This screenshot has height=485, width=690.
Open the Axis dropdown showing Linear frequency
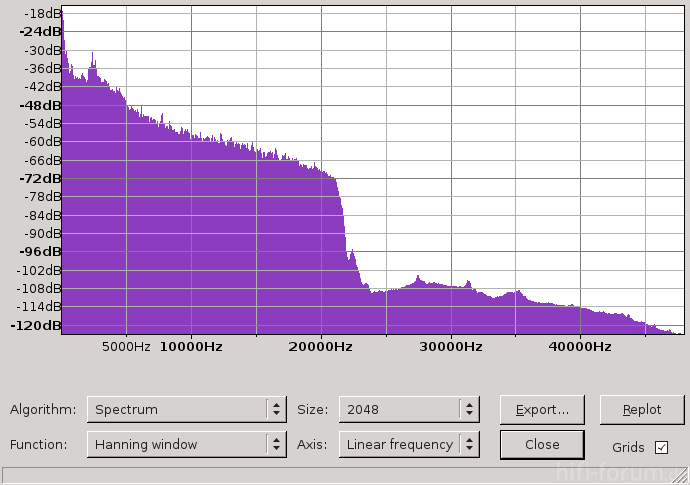tap(409, 445)
